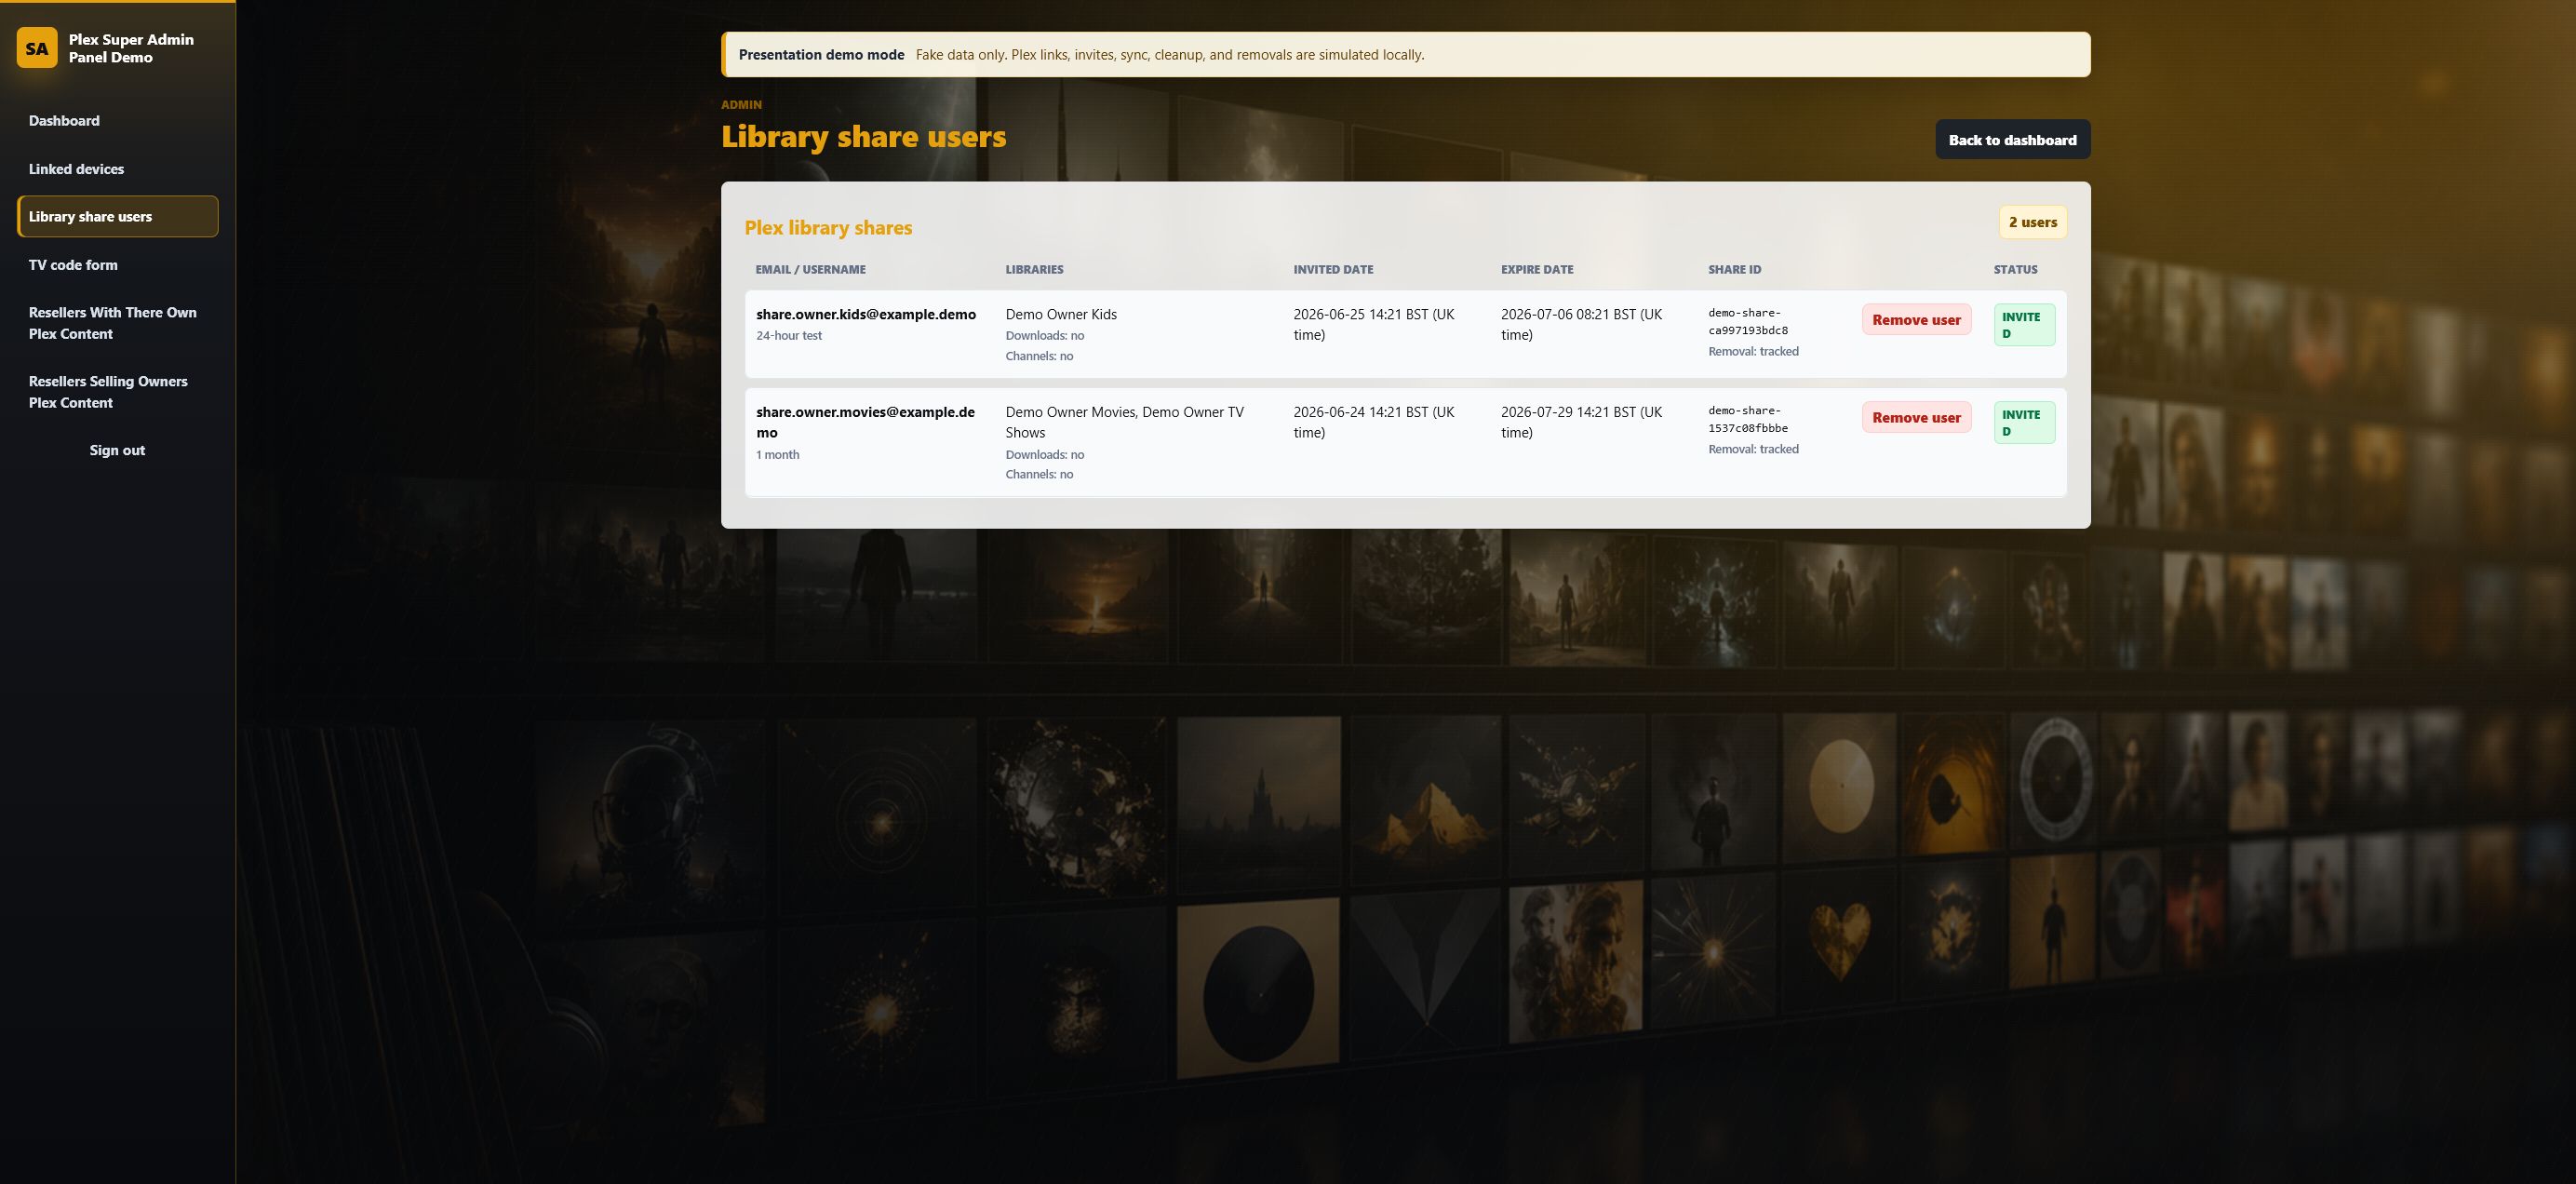Click INVITED status badge for kids share
This screenshot has height=1184, width=2576.
coord(2024,325)
